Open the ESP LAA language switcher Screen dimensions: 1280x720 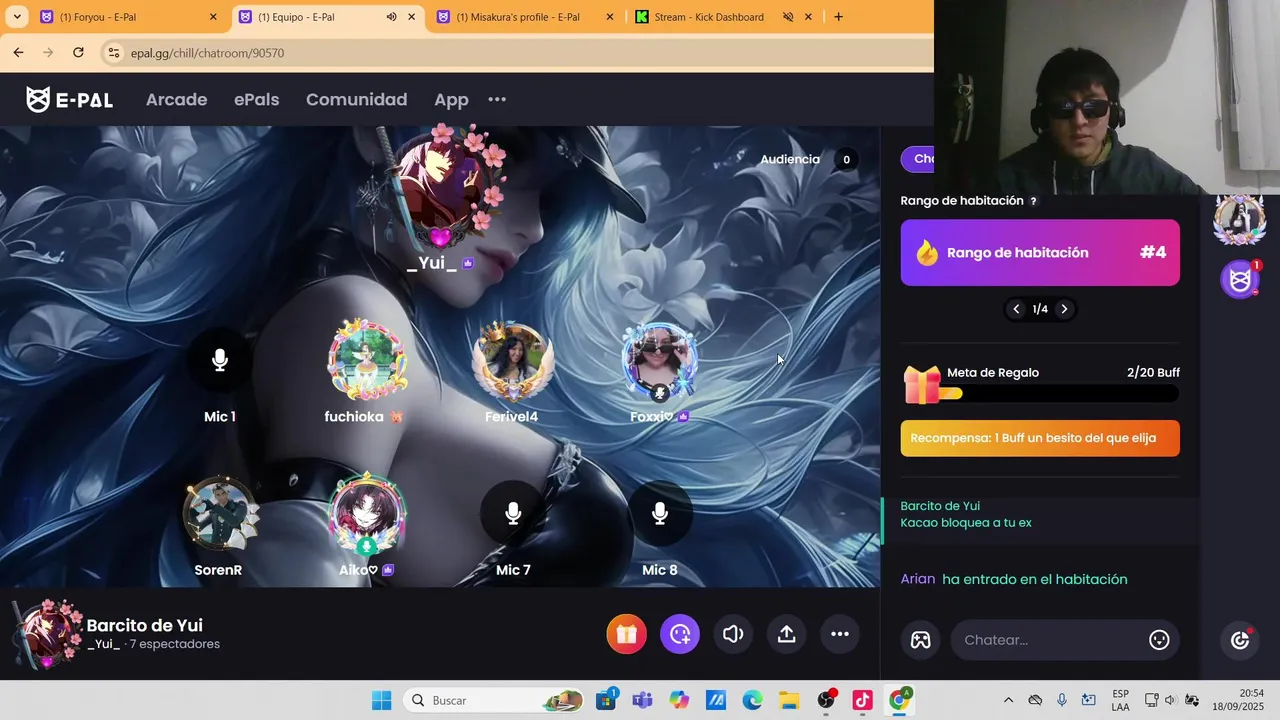click(x=1120, y=700)
